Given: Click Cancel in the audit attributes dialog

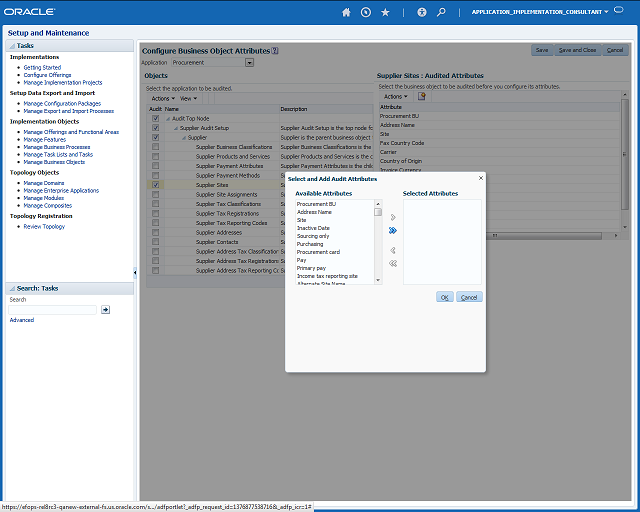Looking at the screenshot, I should 469,297.
